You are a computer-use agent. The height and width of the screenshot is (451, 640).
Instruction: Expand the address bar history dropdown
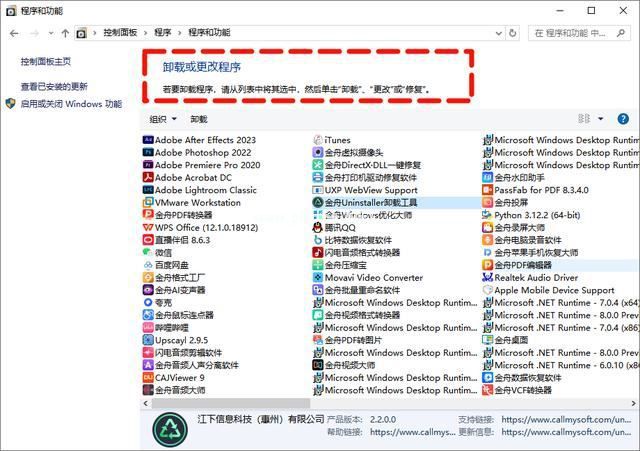coord(498,33)
